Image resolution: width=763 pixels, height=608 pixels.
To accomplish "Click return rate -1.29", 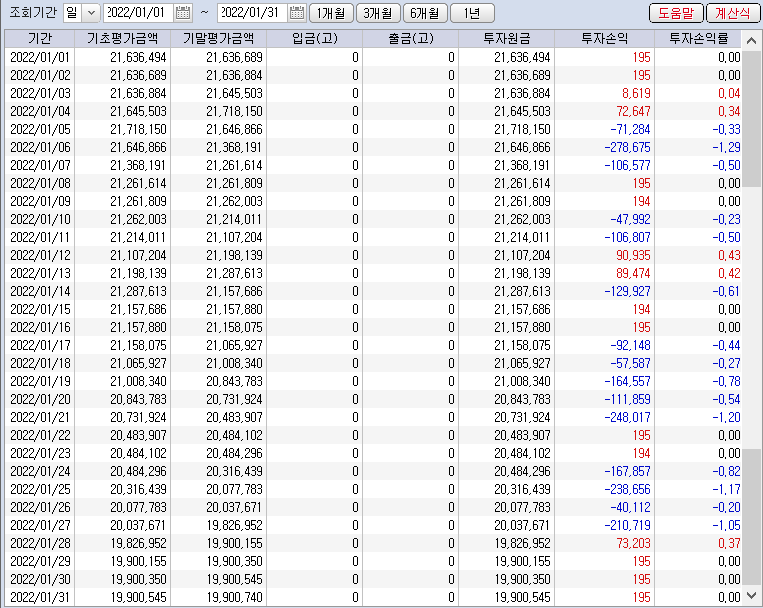I will click(726, 147).
